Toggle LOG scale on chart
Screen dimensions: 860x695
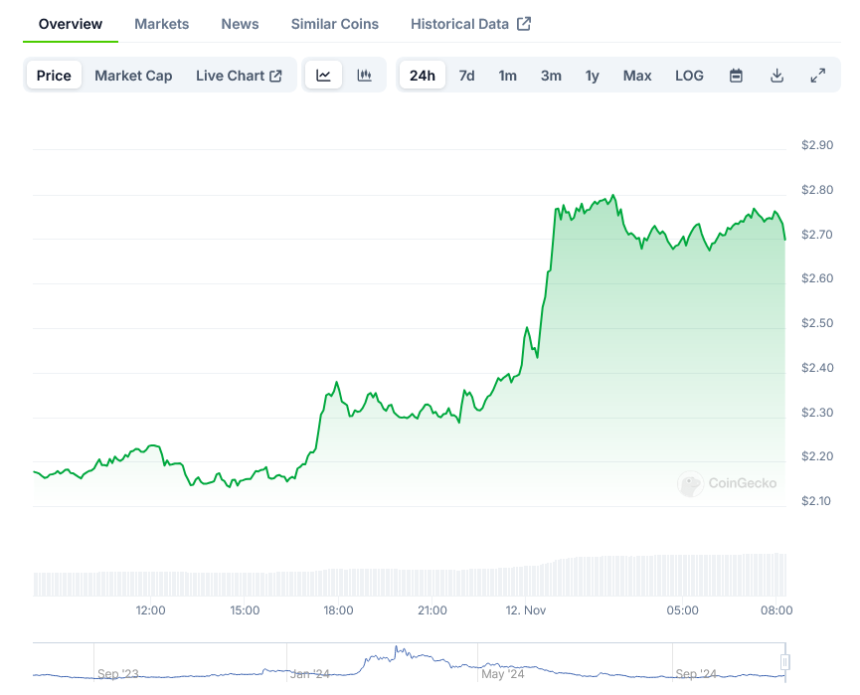689,75
